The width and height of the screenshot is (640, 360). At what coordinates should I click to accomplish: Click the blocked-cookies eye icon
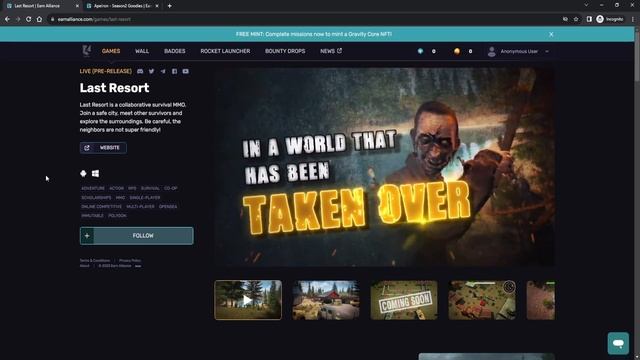[x=565, y=19]
